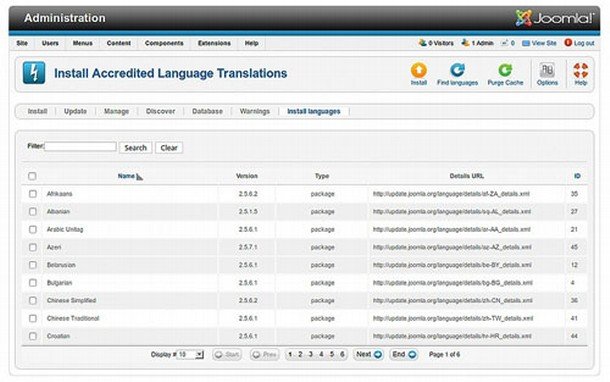Tick the Bulgarian row checkbox
The image size is (610, 382).
point(33,283)
